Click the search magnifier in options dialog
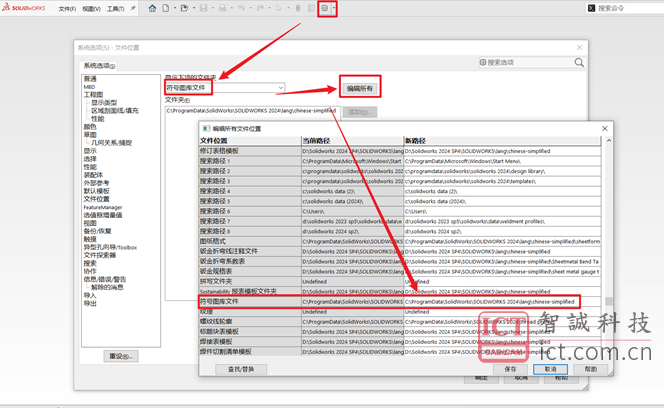This screenshot has width=664, height=408. point(579,63)
